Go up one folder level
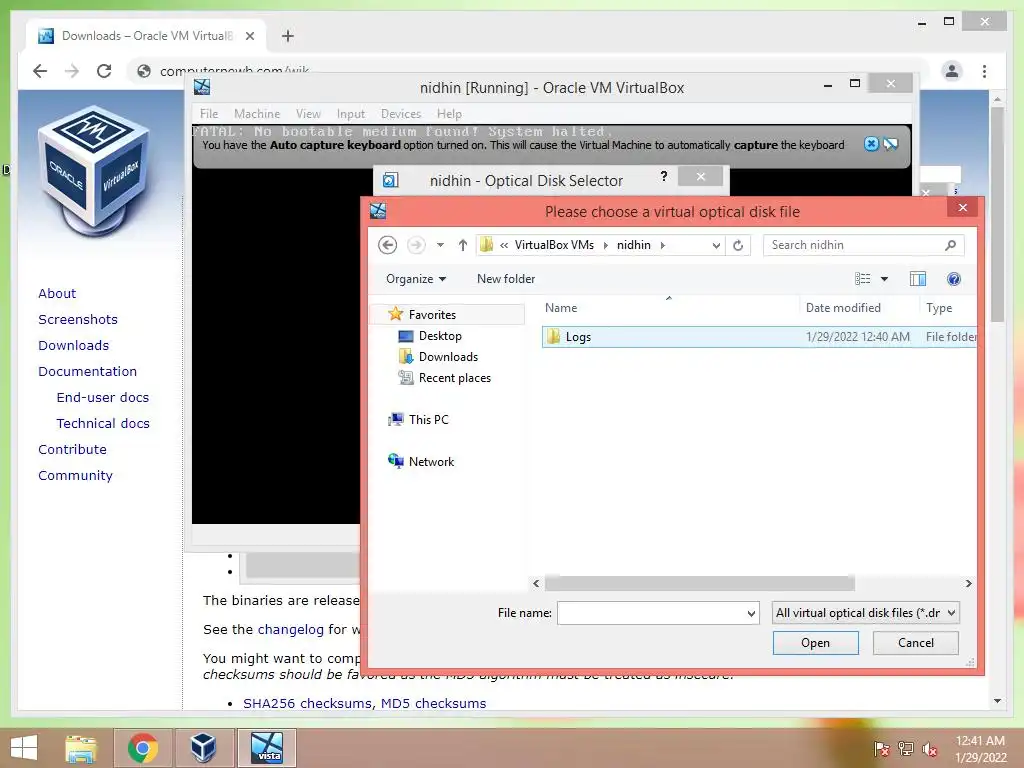This screenshot has width=1024, height=768. [462, 246]
